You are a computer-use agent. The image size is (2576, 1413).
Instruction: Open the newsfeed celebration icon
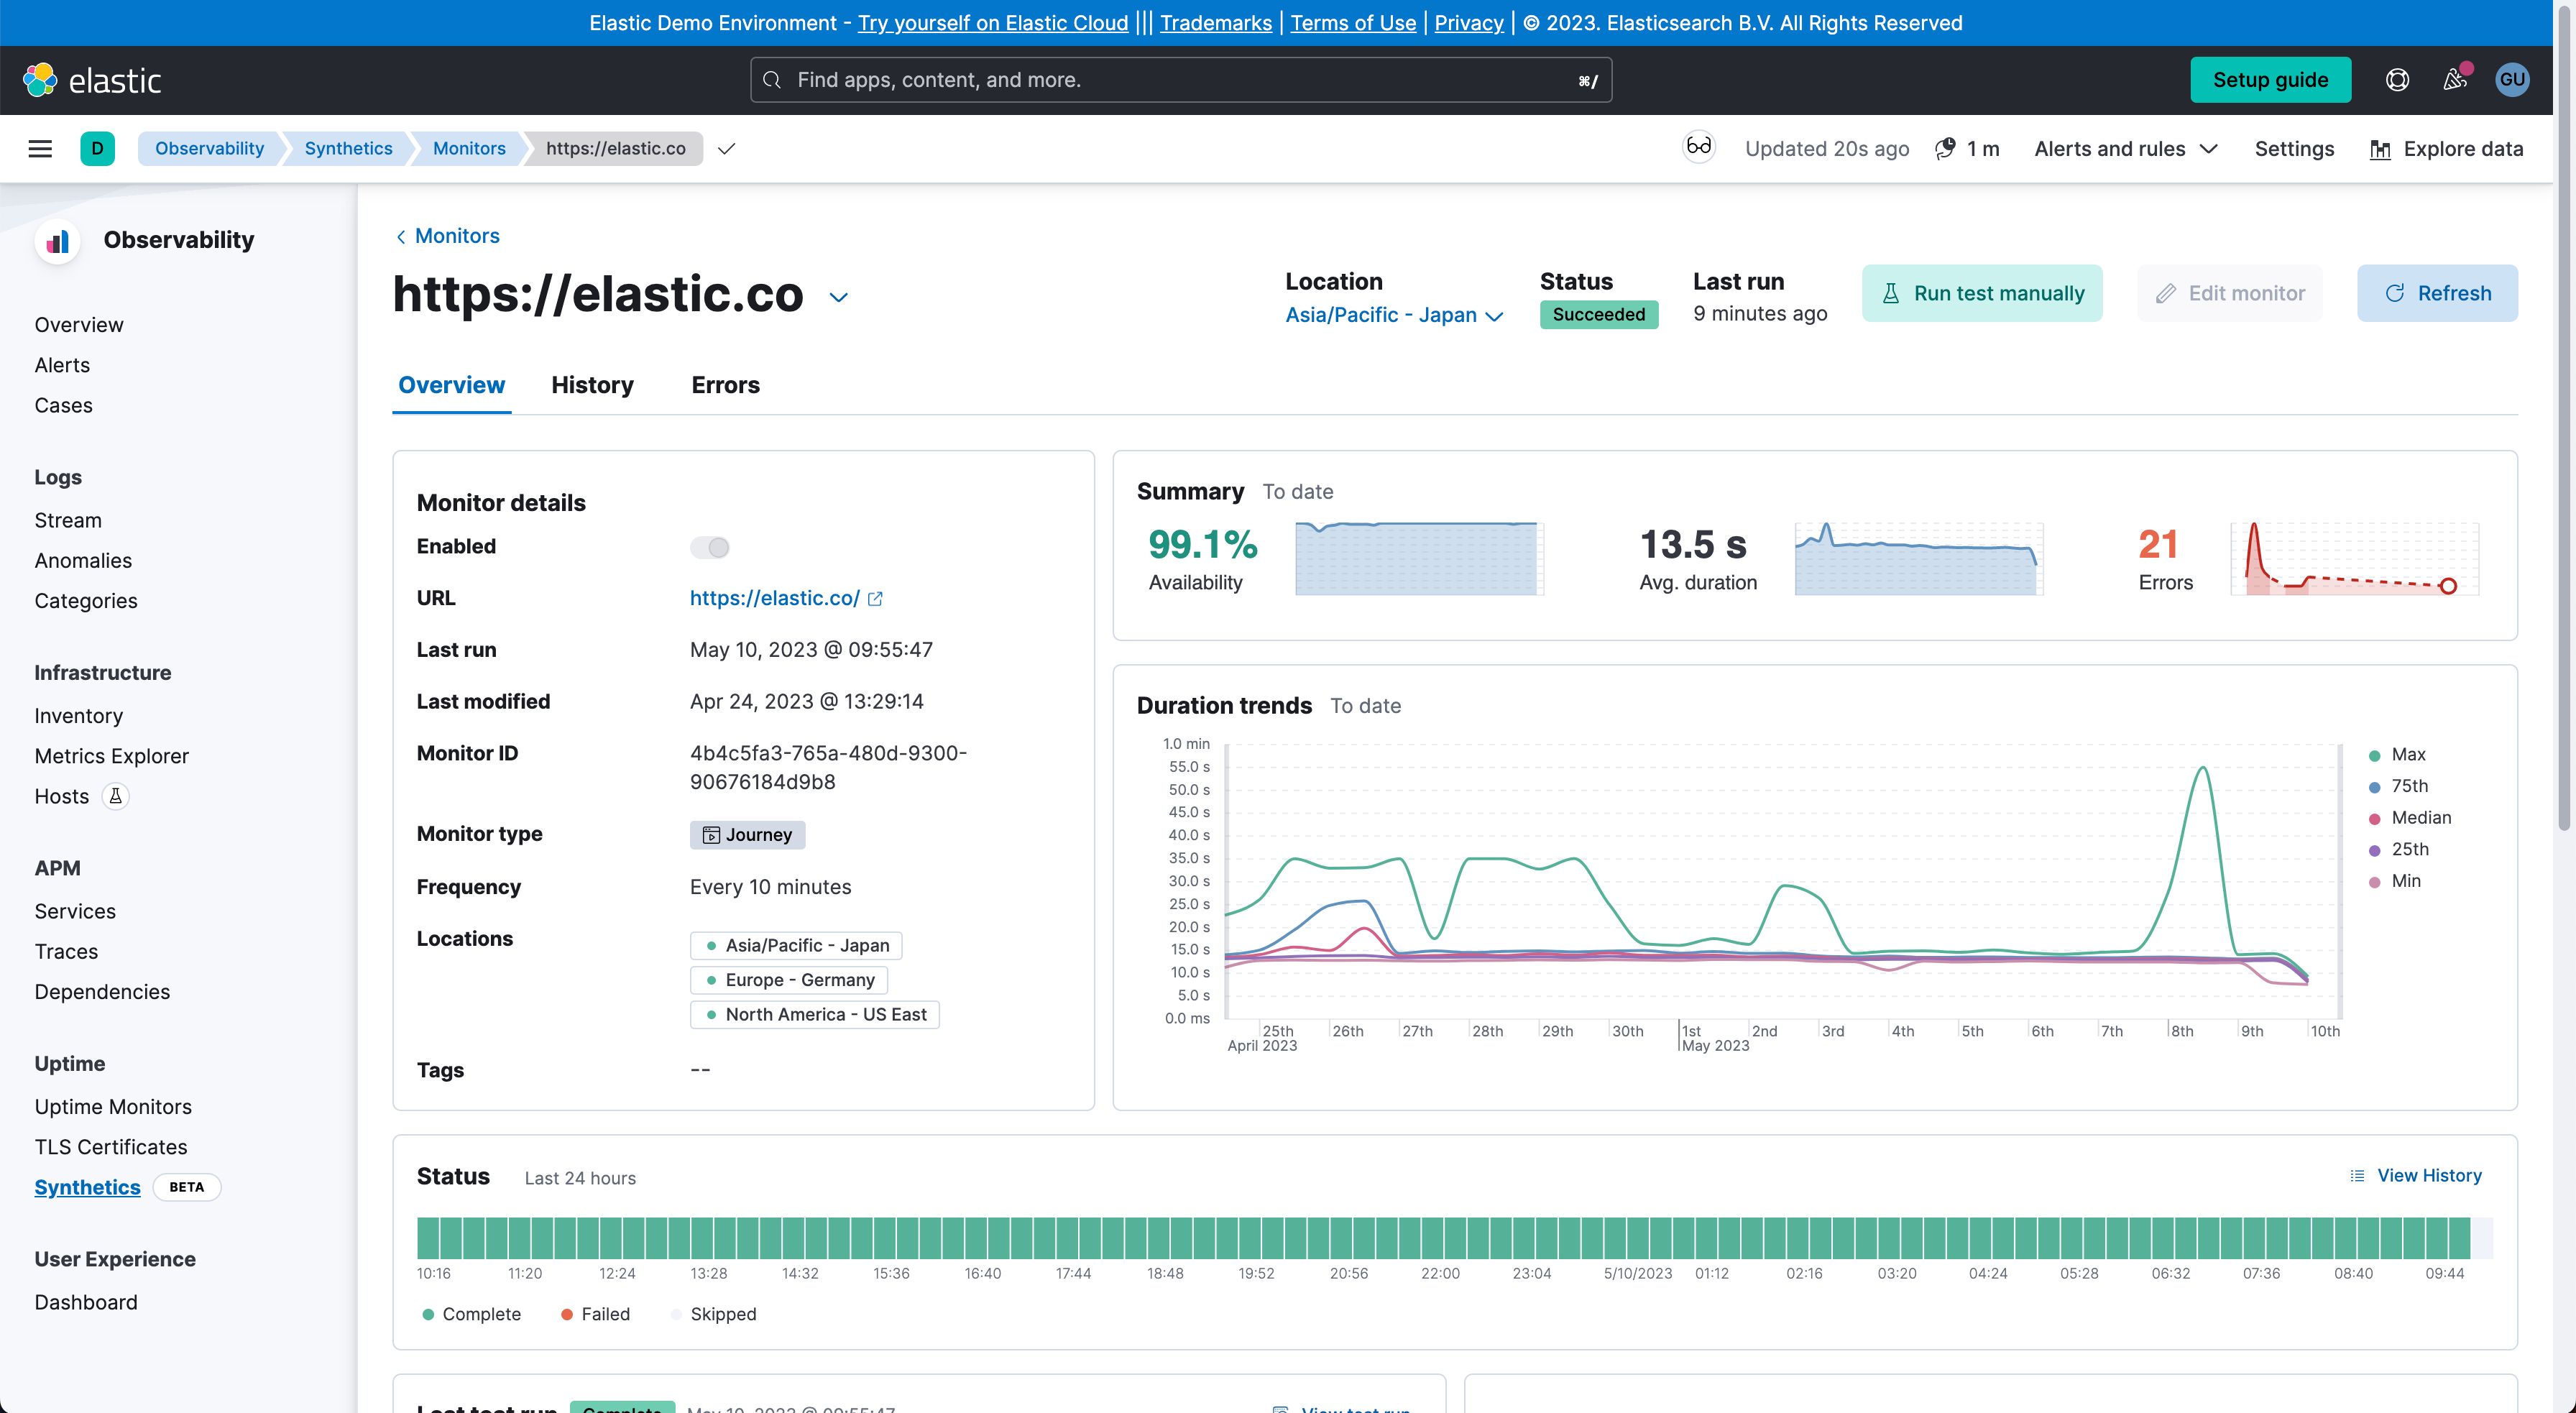coord(2455,80)
